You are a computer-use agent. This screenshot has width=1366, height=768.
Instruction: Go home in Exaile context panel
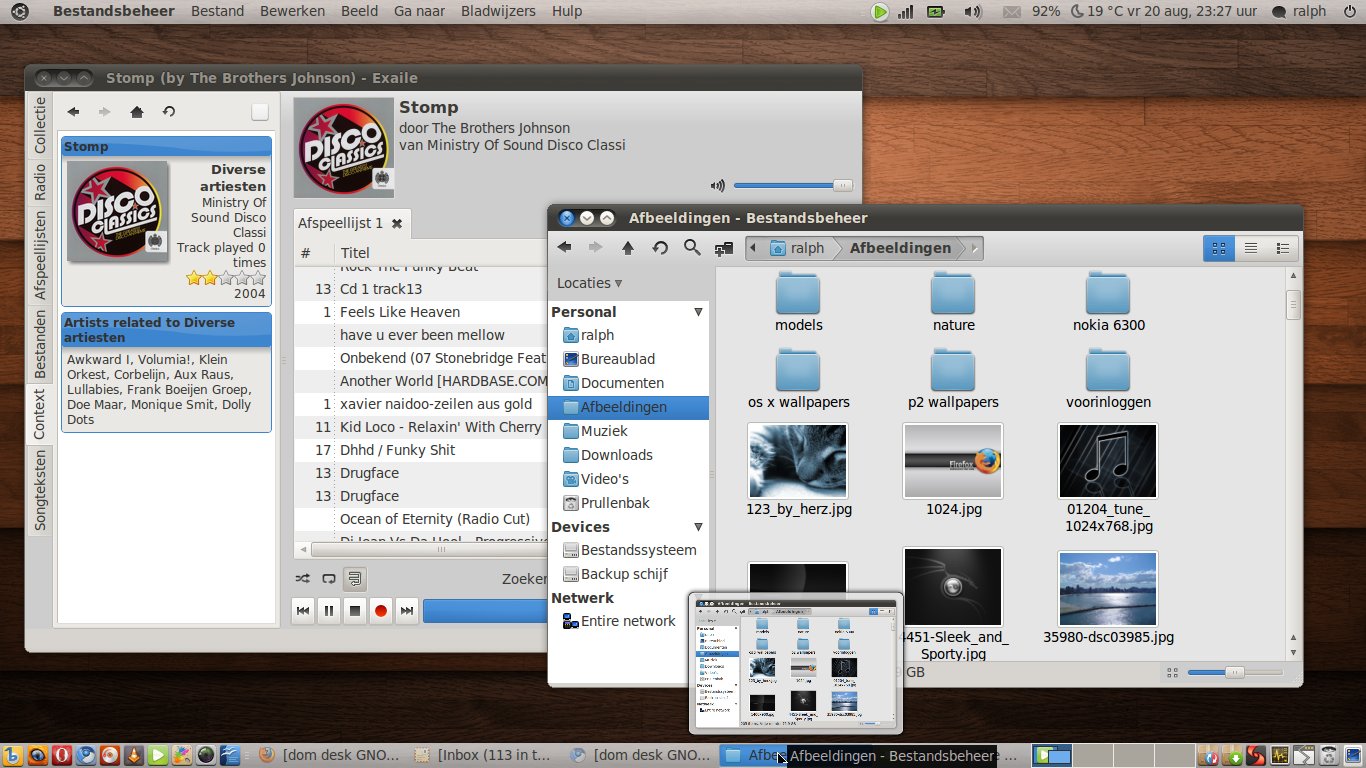pyautogui.click(x=137, y=112)
